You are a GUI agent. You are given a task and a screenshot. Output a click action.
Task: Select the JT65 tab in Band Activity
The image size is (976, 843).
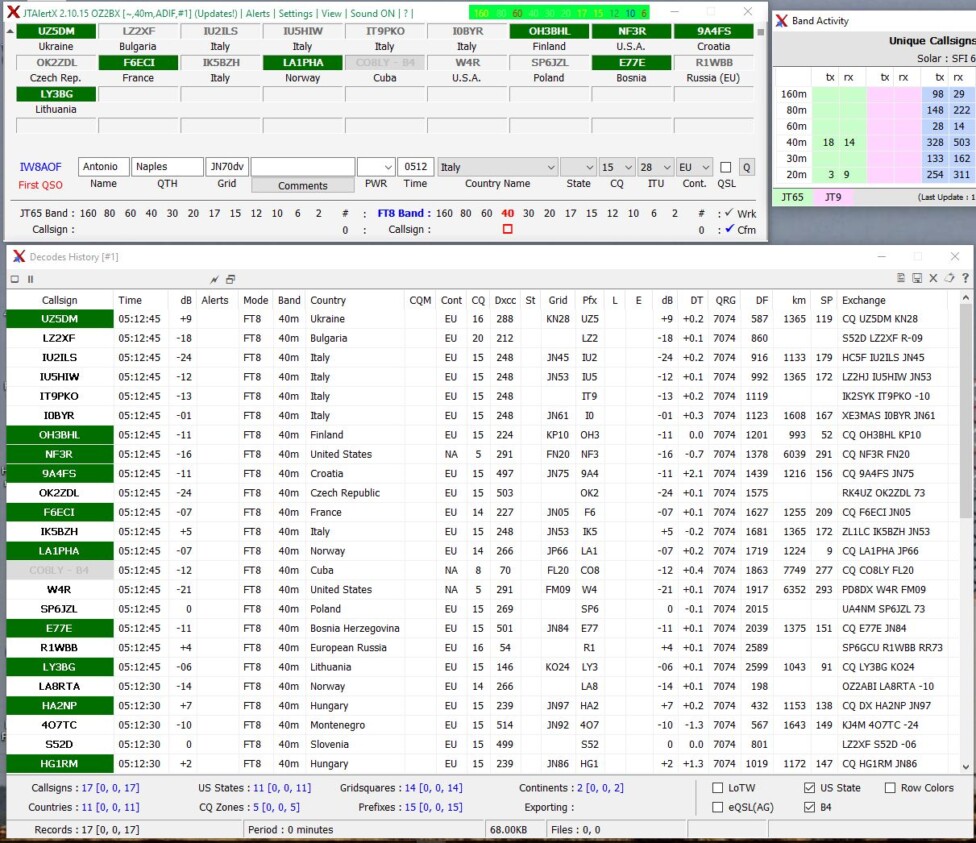(x=792, y=197)
